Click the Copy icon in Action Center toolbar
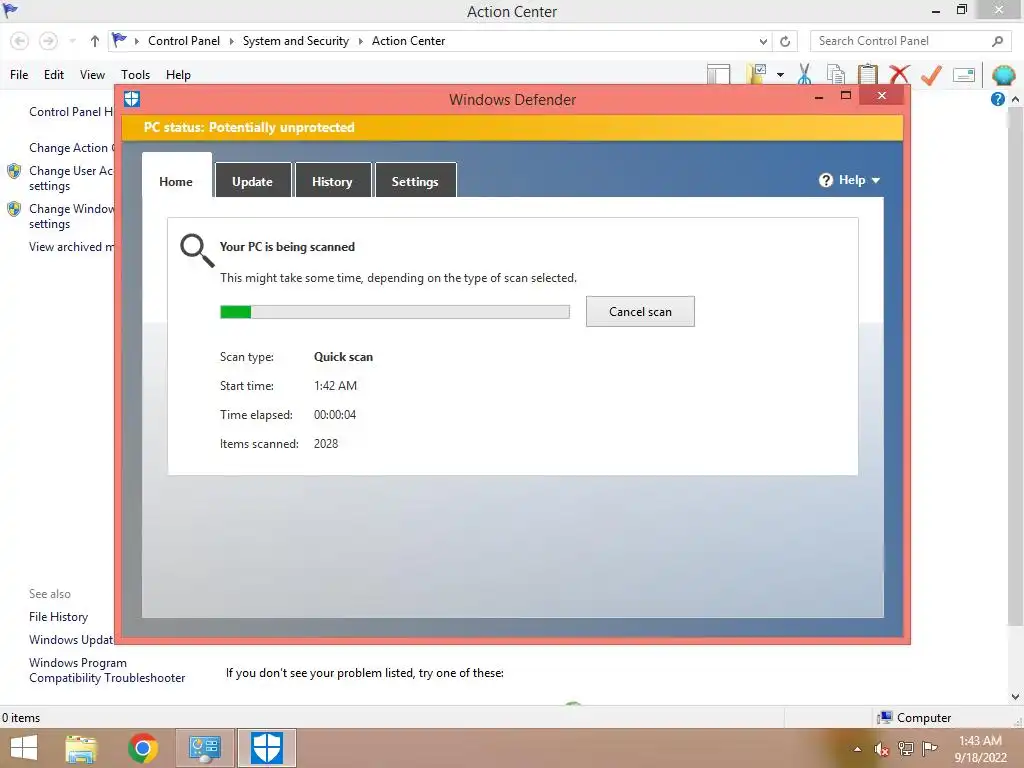1024x768 pixels. tap(835, 75)
